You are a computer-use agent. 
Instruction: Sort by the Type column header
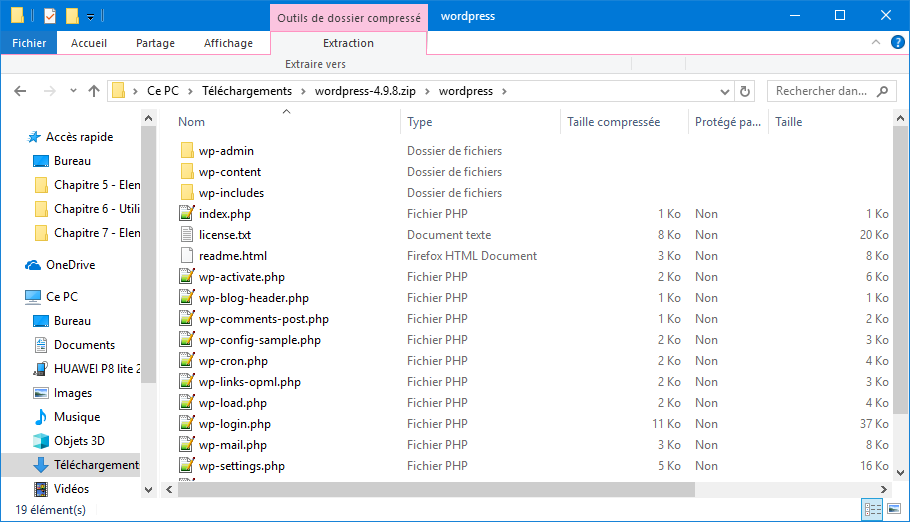coord(420,122)
